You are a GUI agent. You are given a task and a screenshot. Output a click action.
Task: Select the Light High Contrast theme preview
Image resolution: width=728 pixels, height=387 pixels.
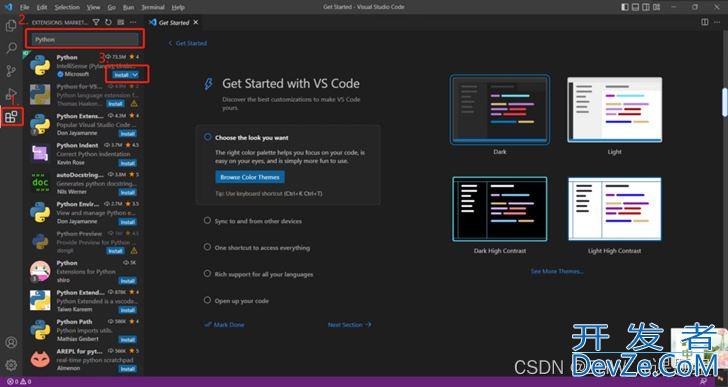tap(615, 209)
